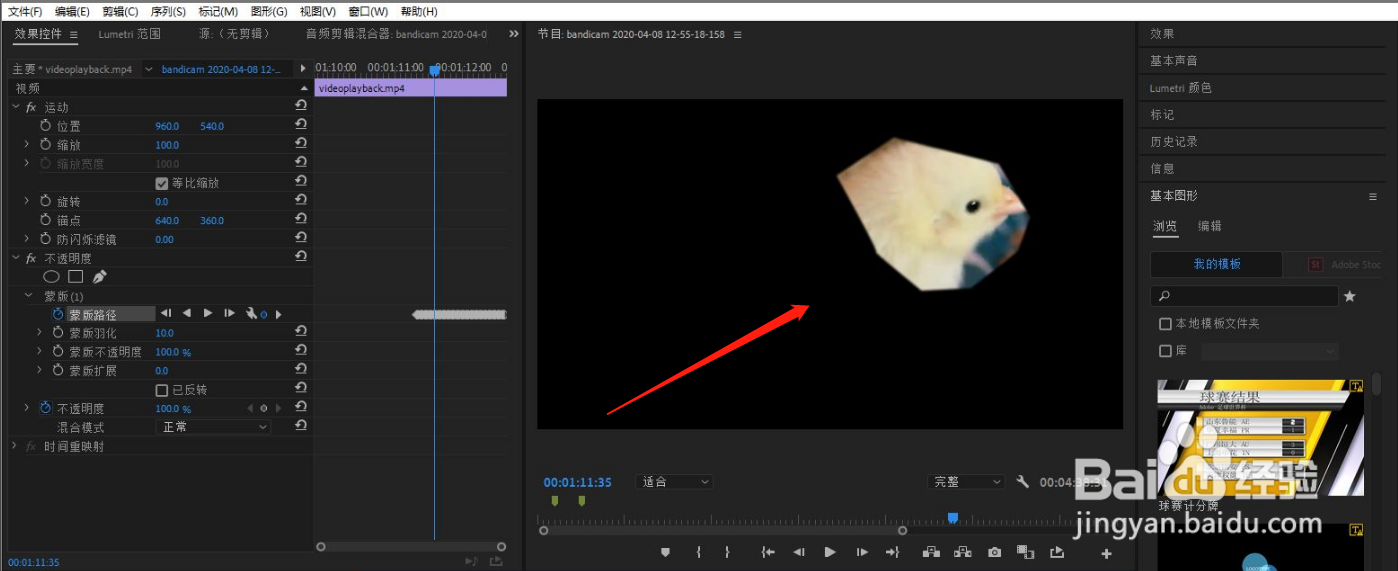Reset the 位置 parameter
1398x571 pixels.
pos(301,125)
